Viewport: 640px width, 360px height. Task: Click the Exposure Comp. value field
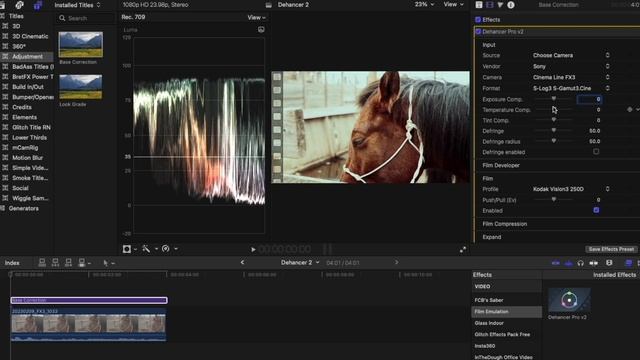(589, 99)
